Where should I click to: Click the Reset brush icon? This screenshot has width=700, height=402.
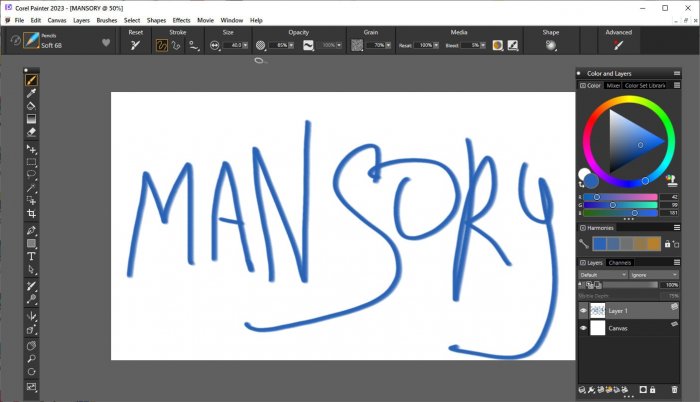[135, 45]
